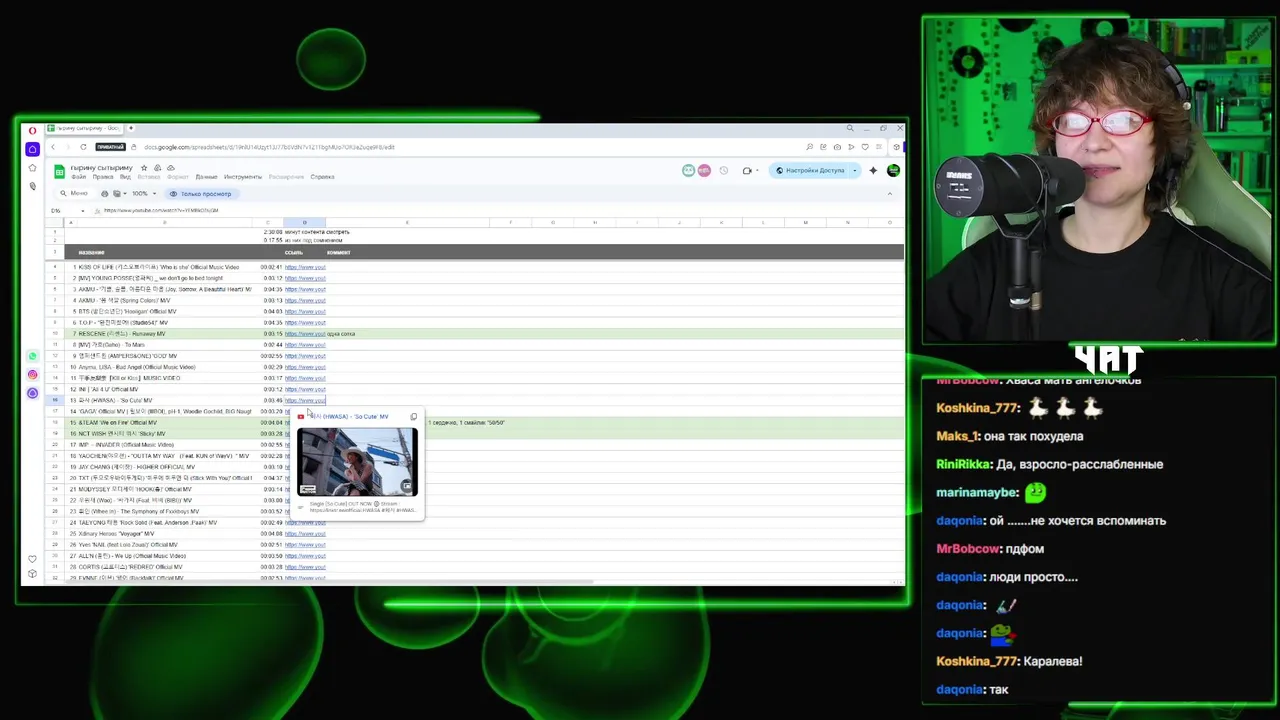Reload the page with the refresh icon
Screen dimensions: 1280x720
83,147
